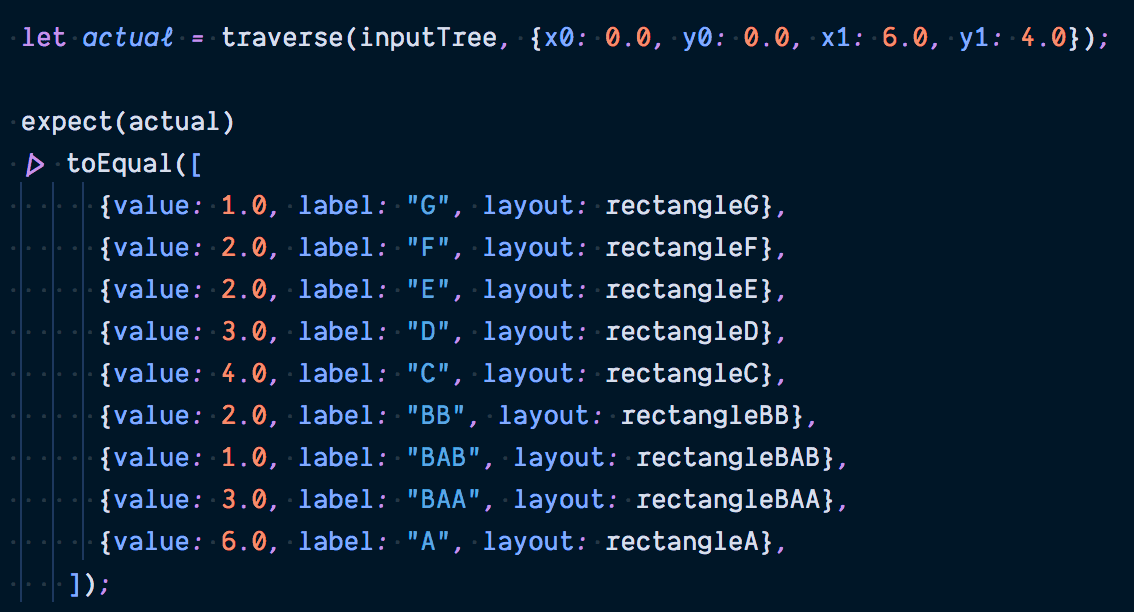Place cursor on the actual variable name

tap(127, 38)
